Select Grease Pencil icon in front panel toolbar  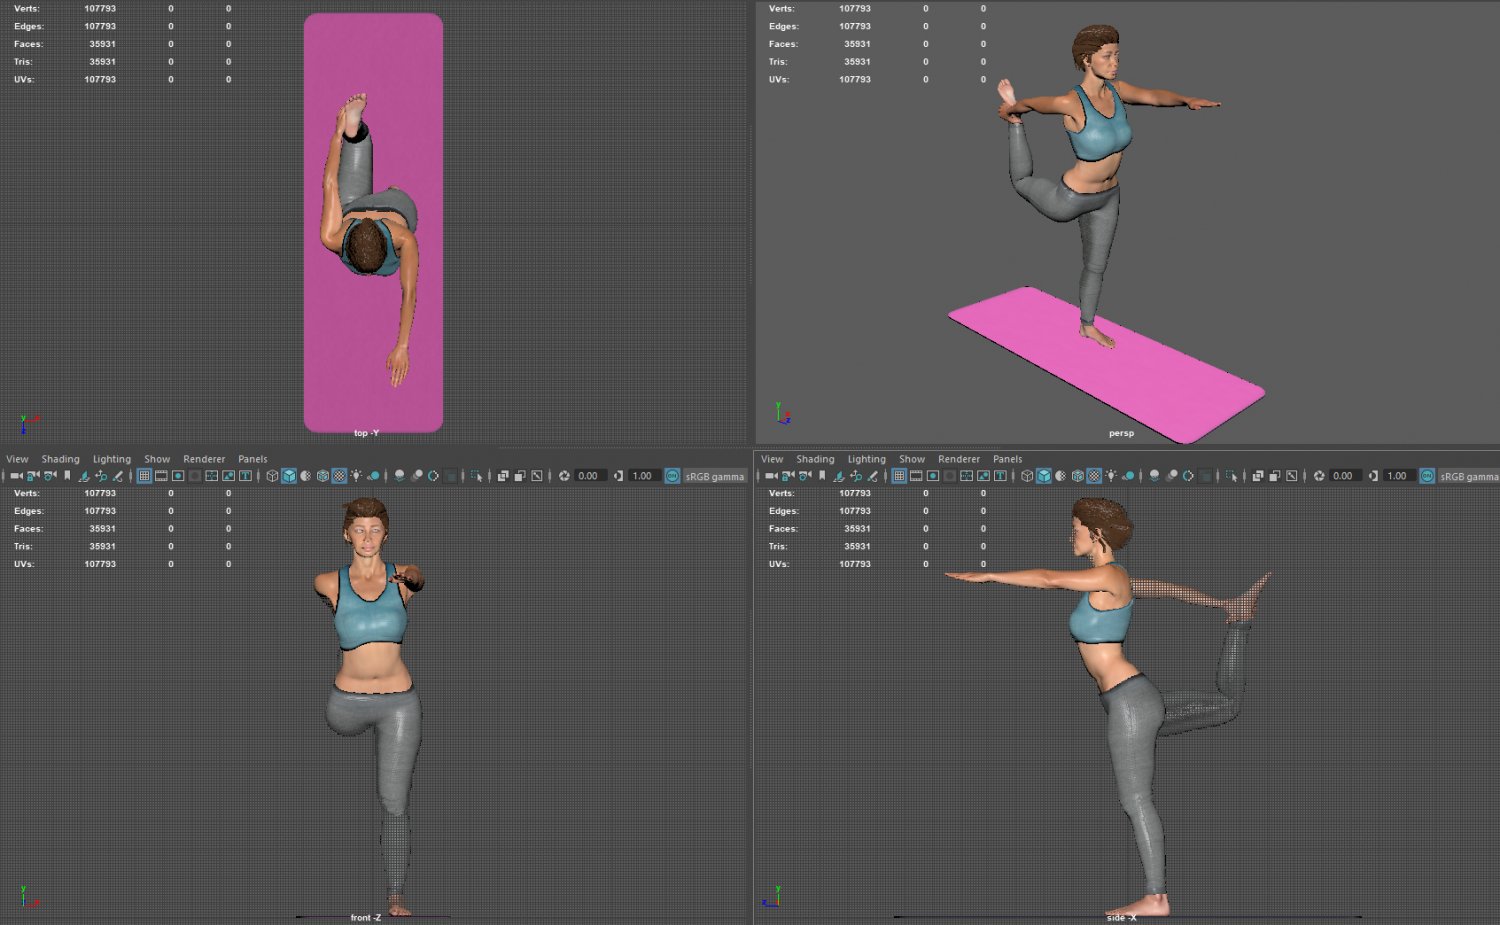click(118, 476)
